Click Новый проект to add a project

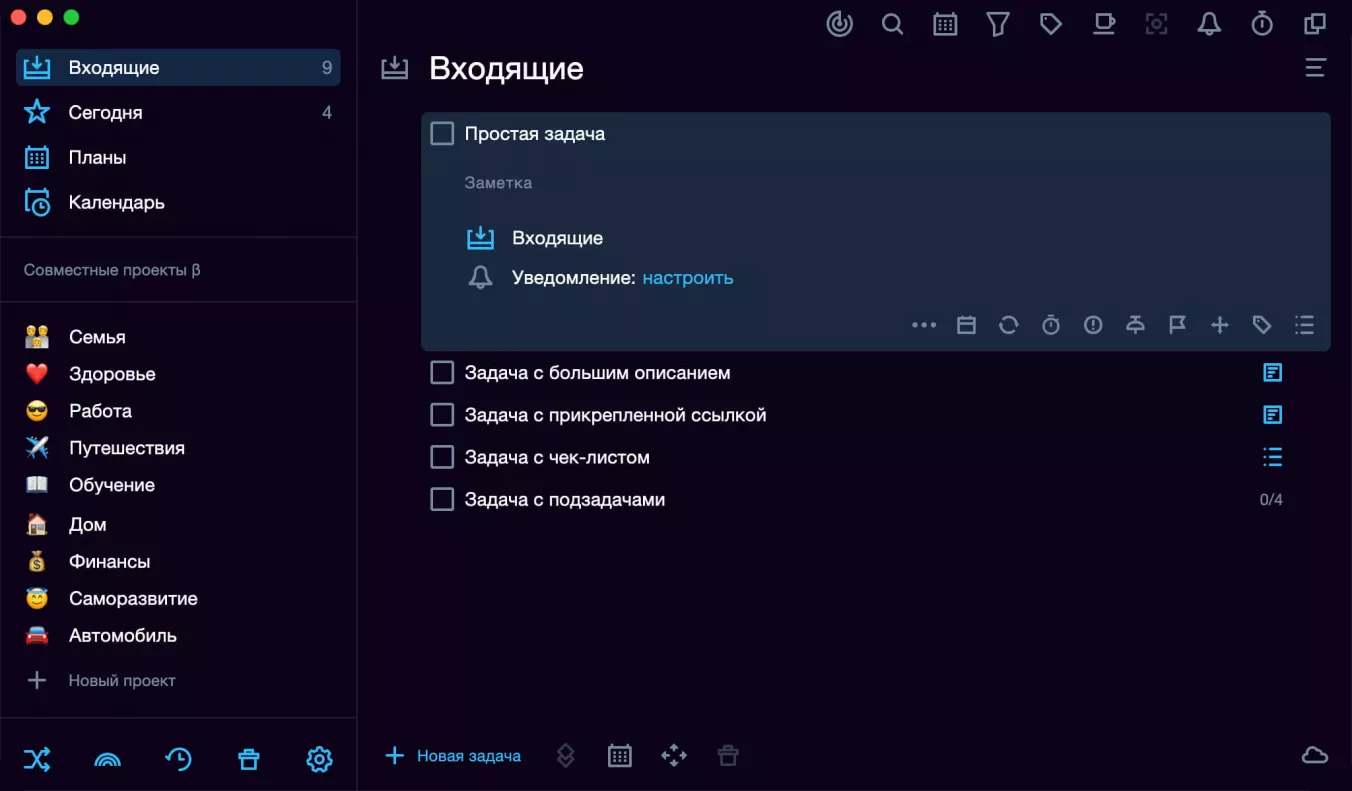coord(100,681)
